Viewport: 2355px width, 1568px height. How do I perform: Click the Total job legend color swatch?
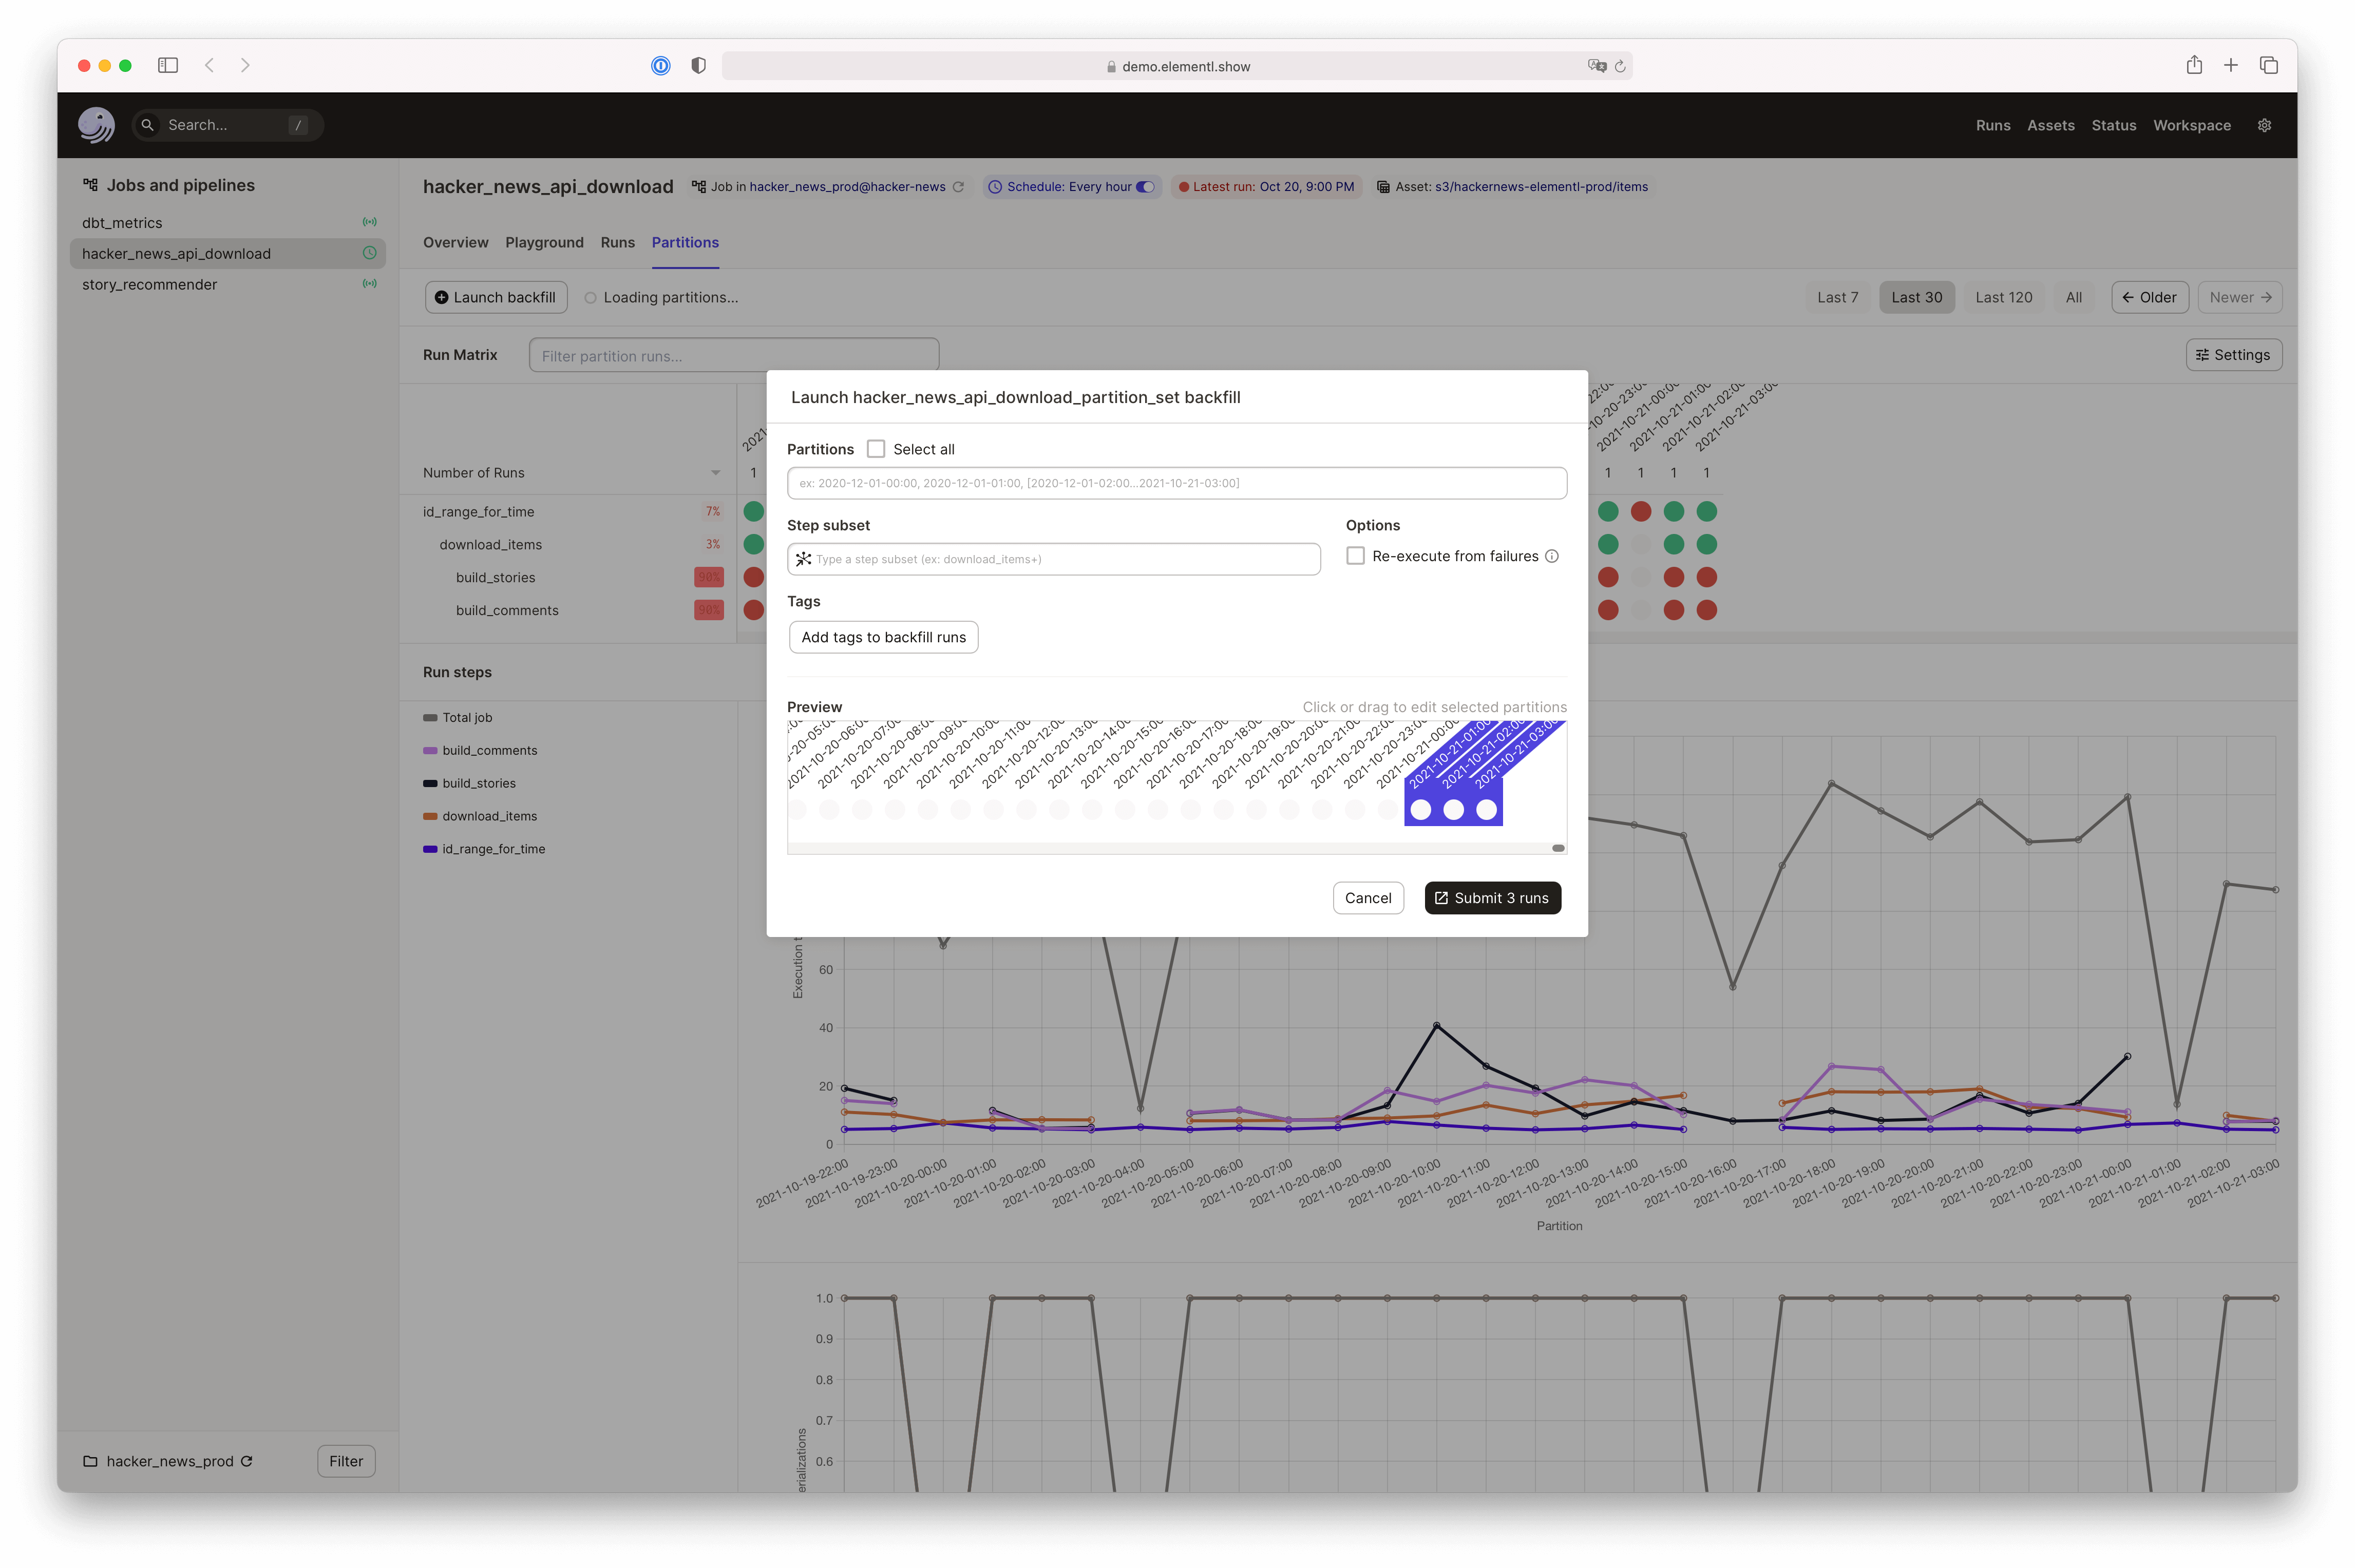(x=430, y=717)
